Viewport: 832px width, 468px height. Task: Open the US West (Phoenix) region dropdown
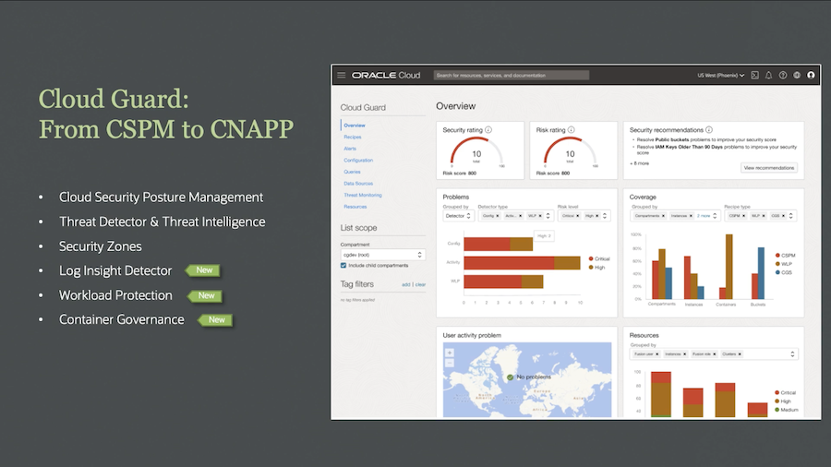pyautogui.click(x=721, y=75)
